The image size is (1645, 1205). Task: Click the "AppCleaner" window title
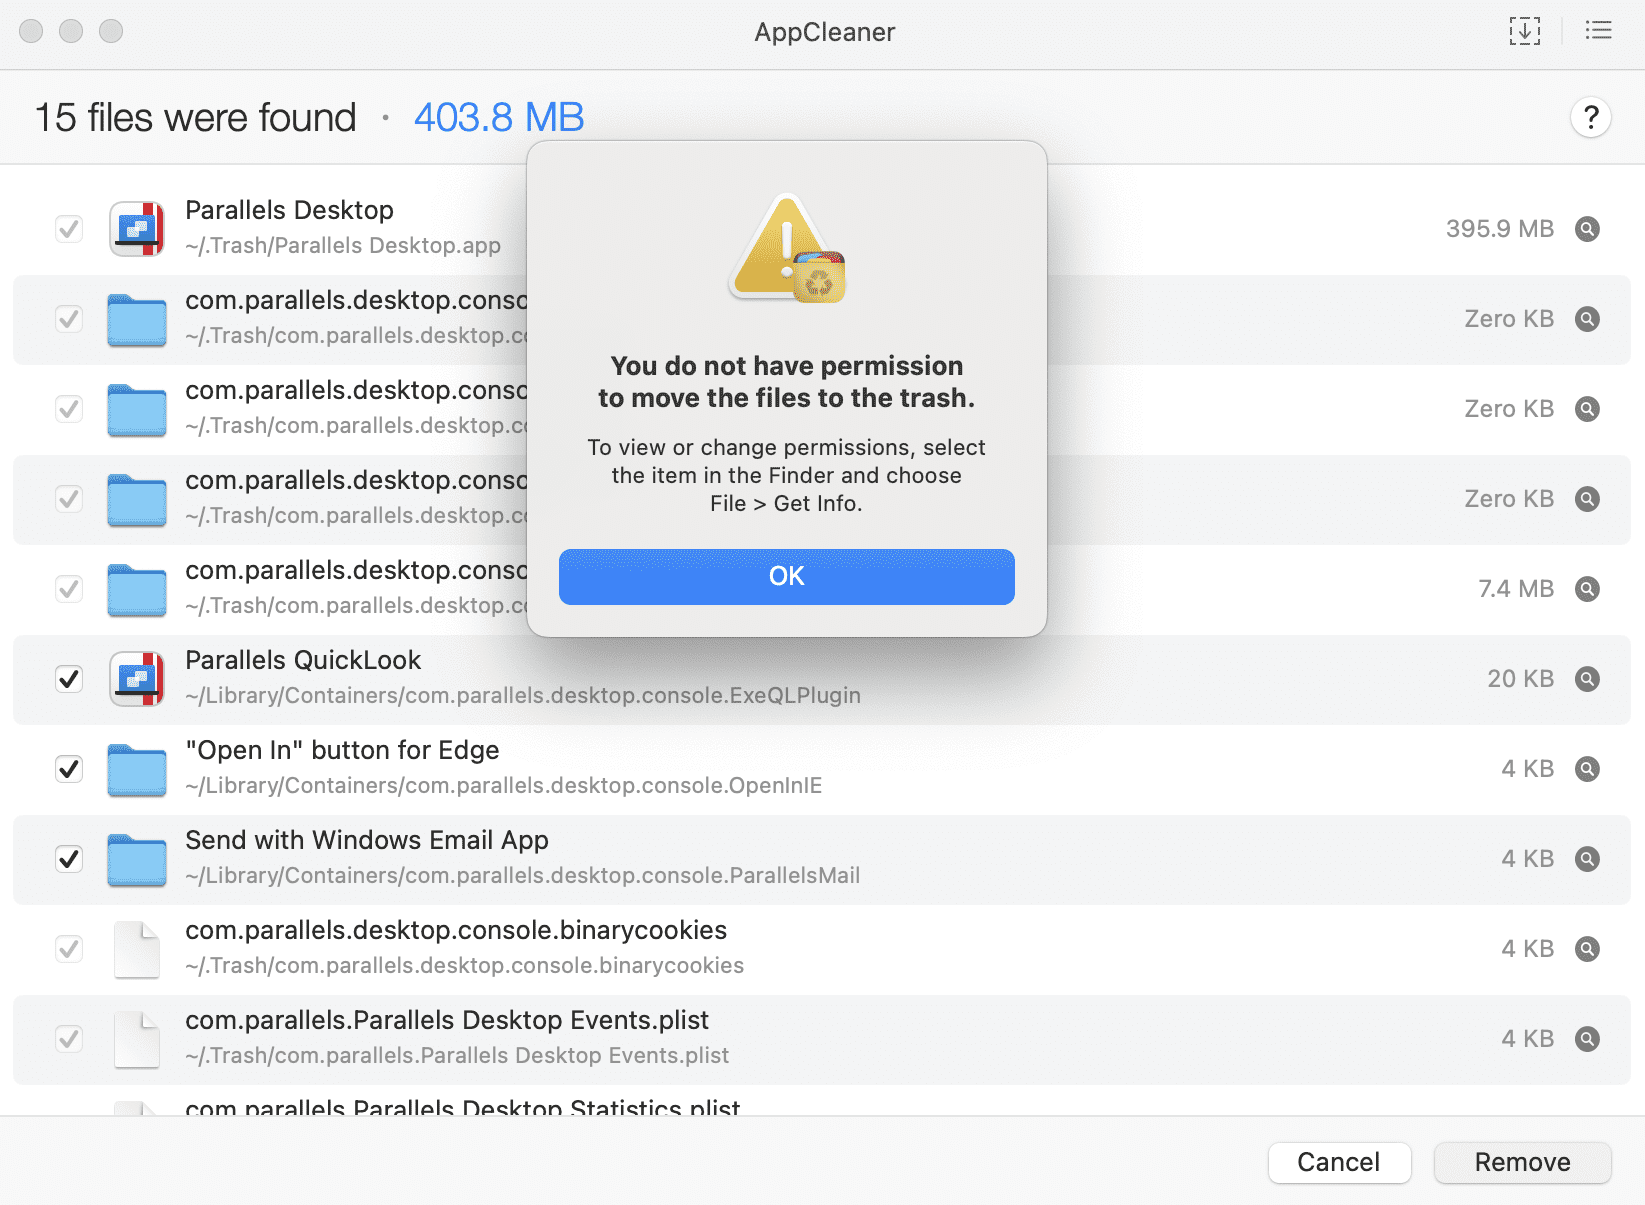tap(825, 32)
